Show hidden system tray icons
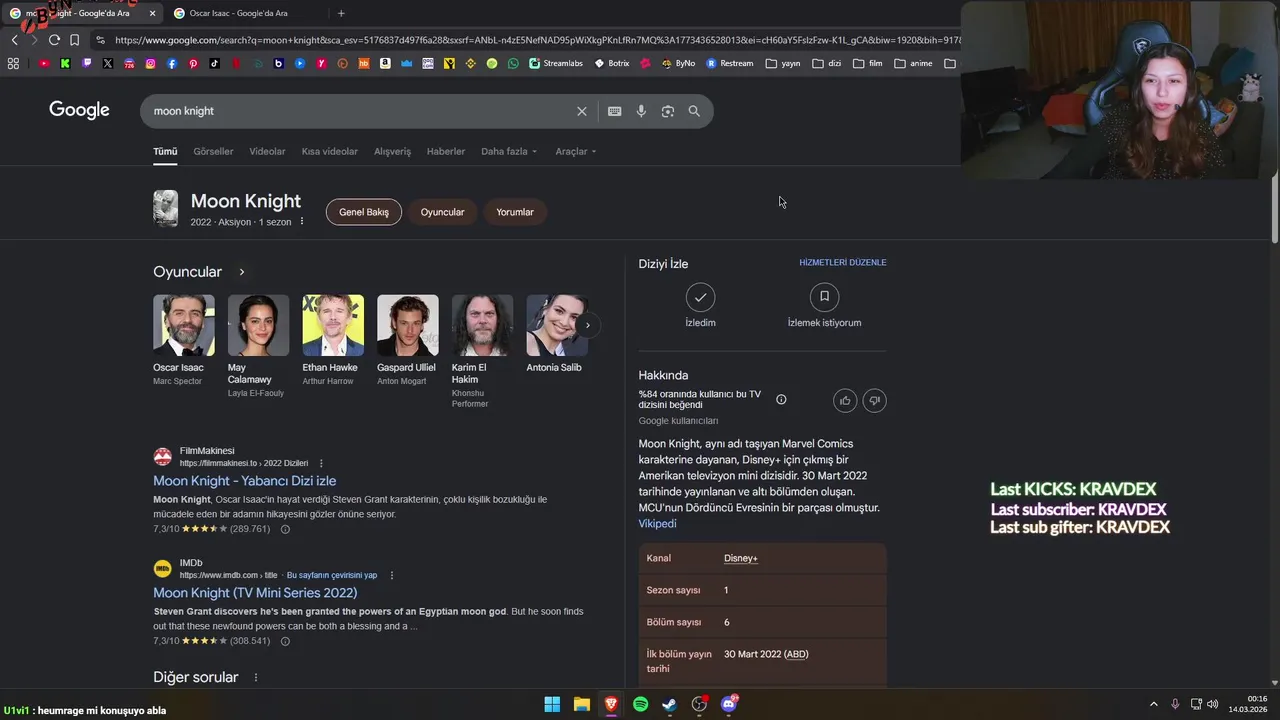This screenshot has width=1280, height=720. tap(1153, 704)
